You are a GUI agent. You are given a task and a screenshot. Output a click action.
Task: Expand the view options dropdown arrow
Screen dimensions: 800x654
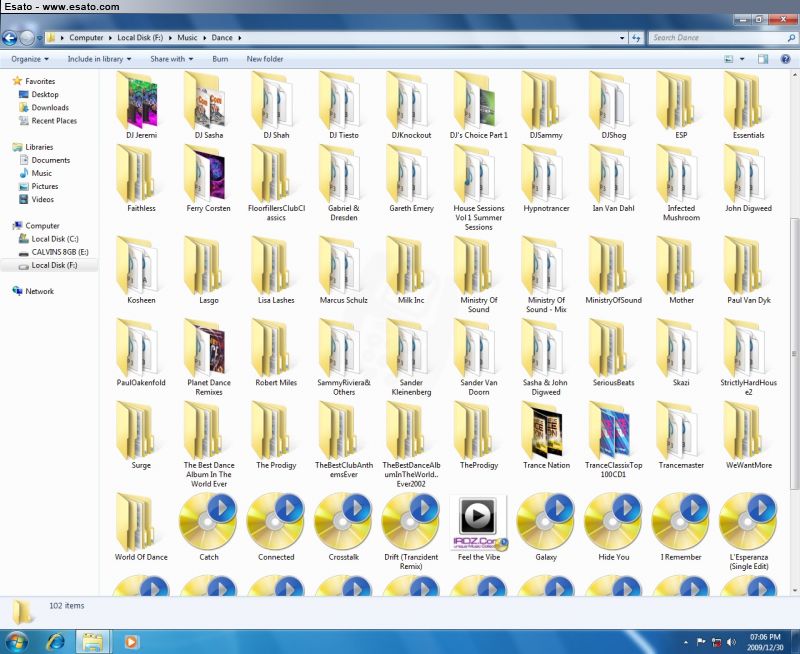742,59
